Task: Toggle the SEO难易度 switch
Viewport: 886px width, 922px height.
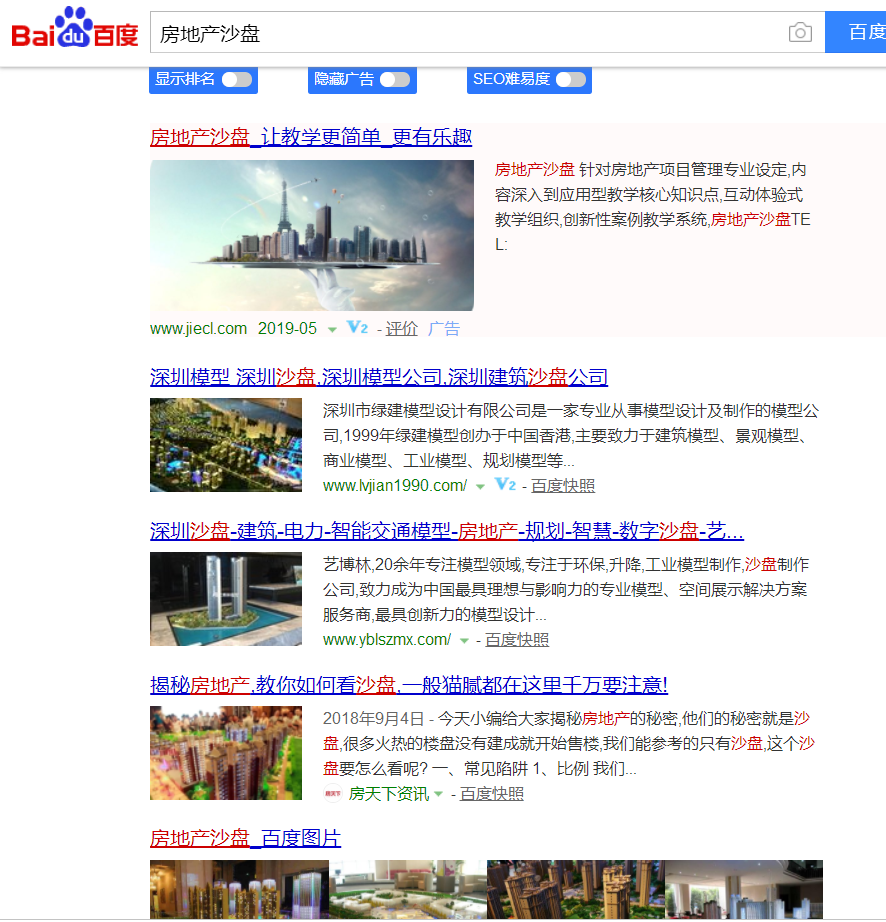Action: click(x=571, y=79)
